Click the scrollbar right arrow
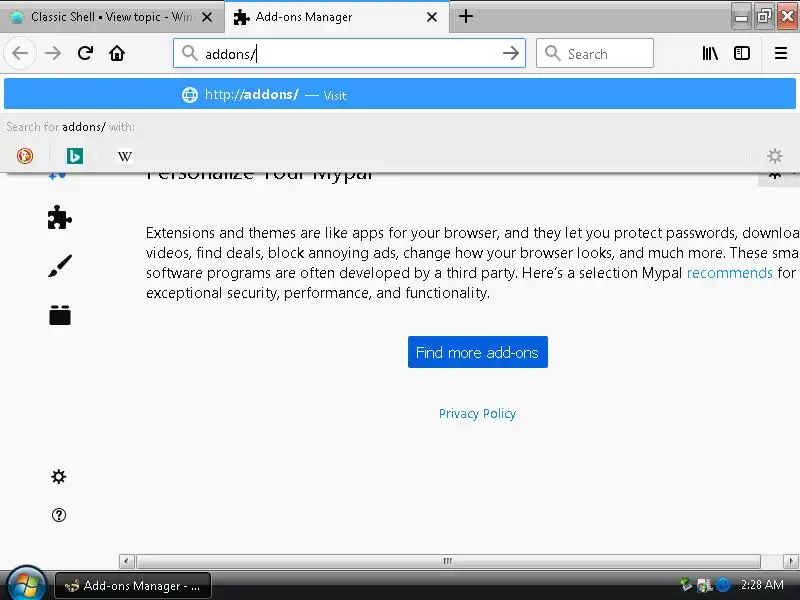This screenshot has height=600, width=800. pyautogui.click(x=791, y=561)
